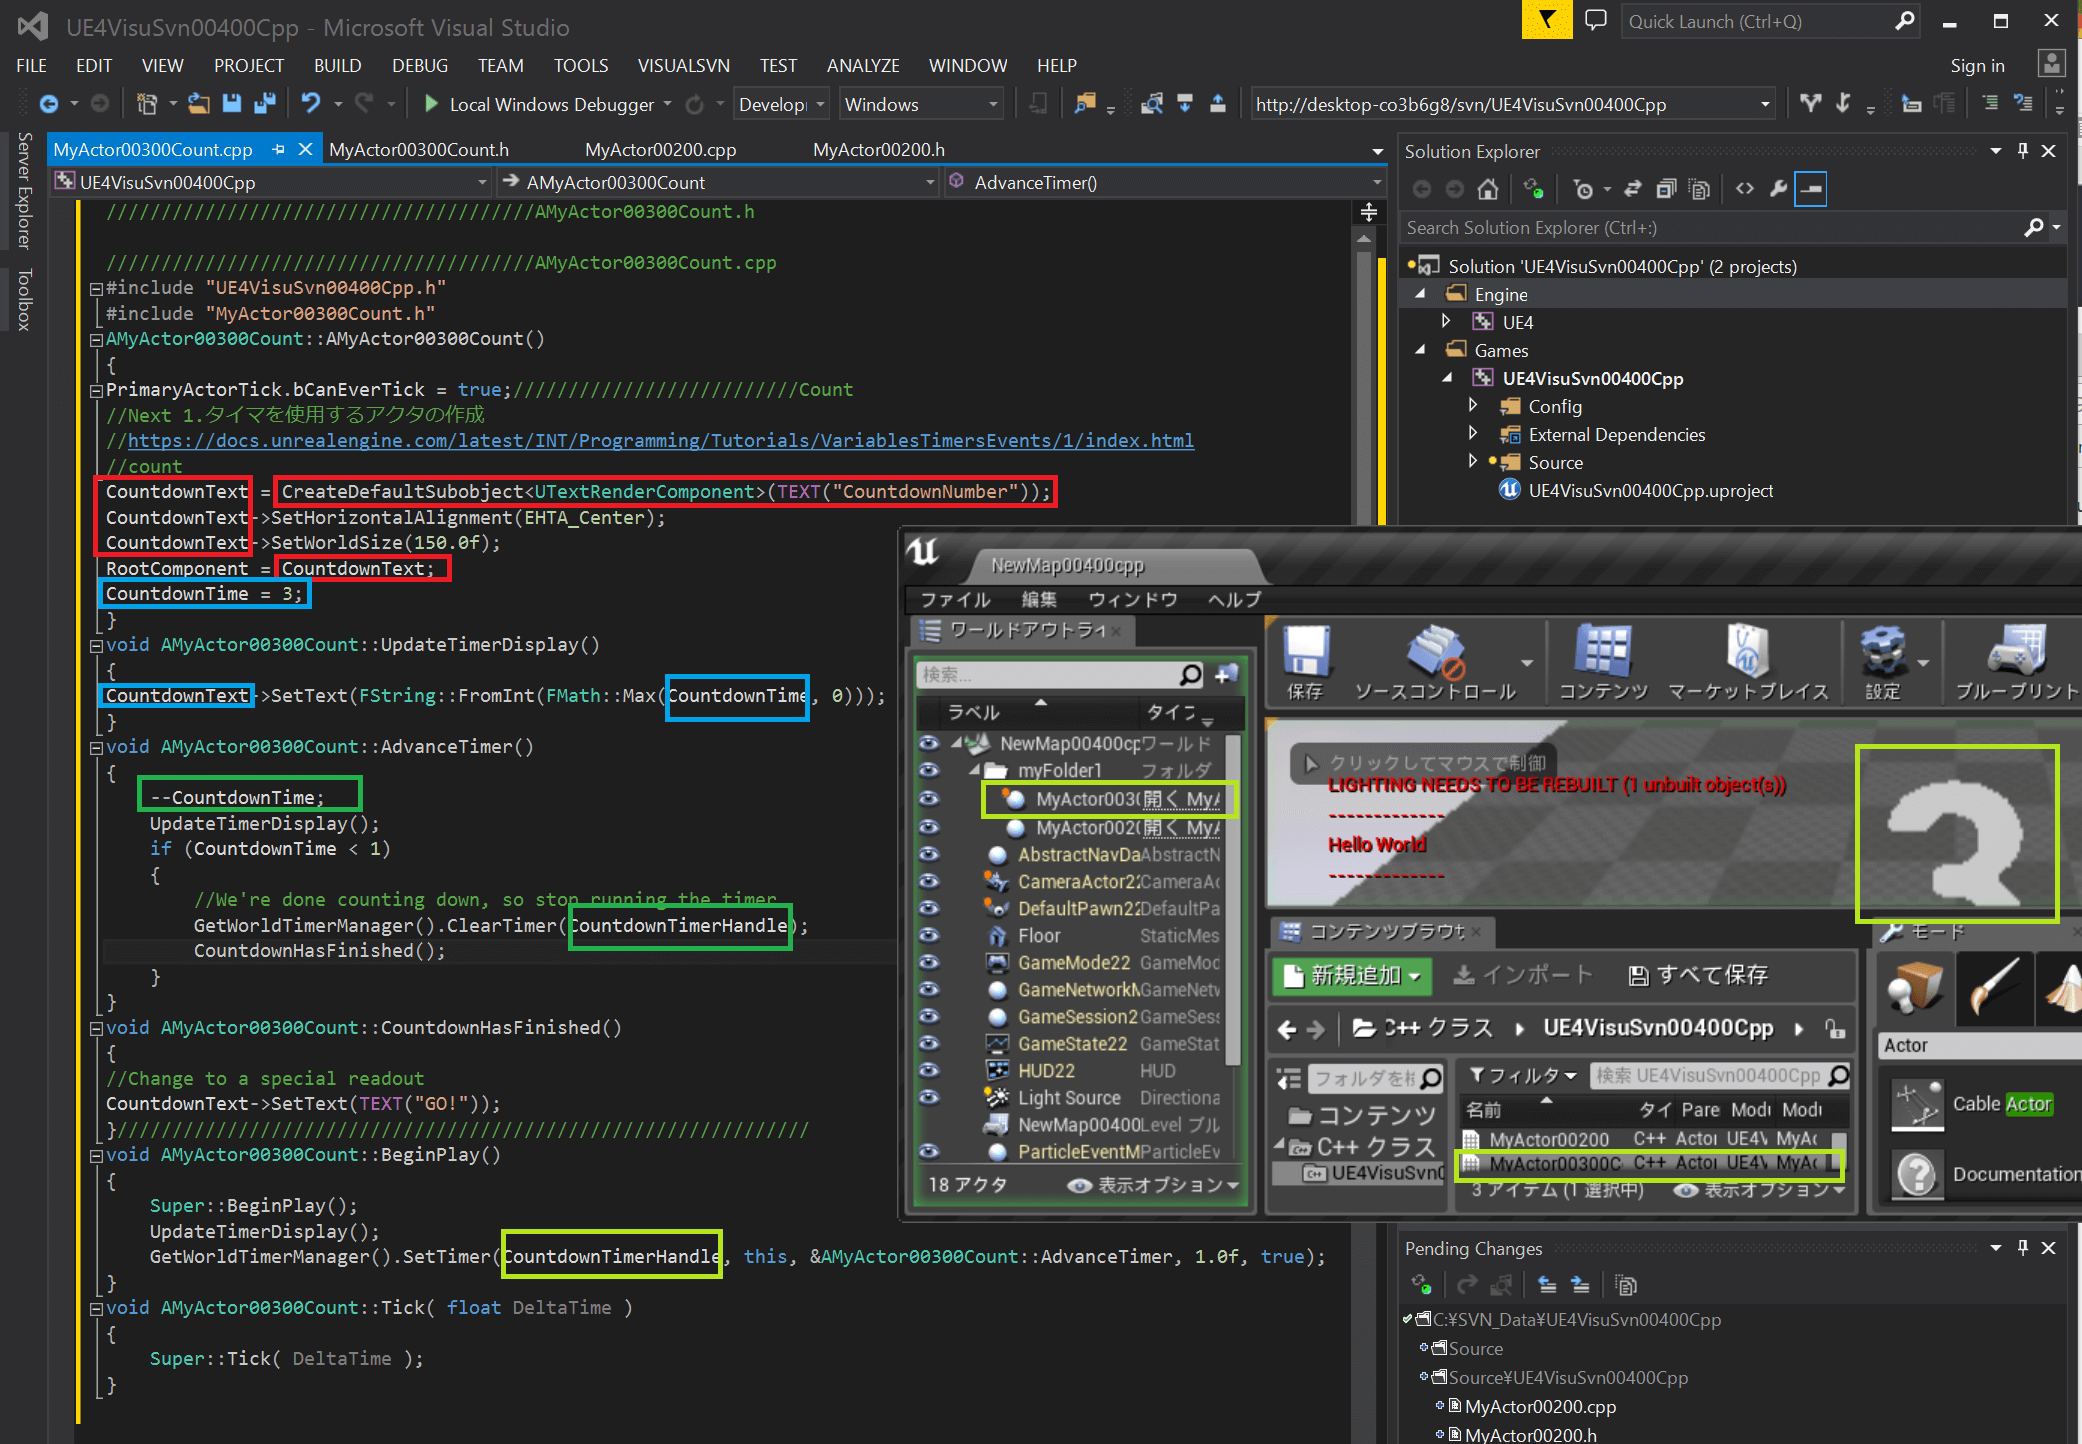Click the split editor window icon
The width and height of the screenshot is (2082, 1444).
[x=1368, y=212]
